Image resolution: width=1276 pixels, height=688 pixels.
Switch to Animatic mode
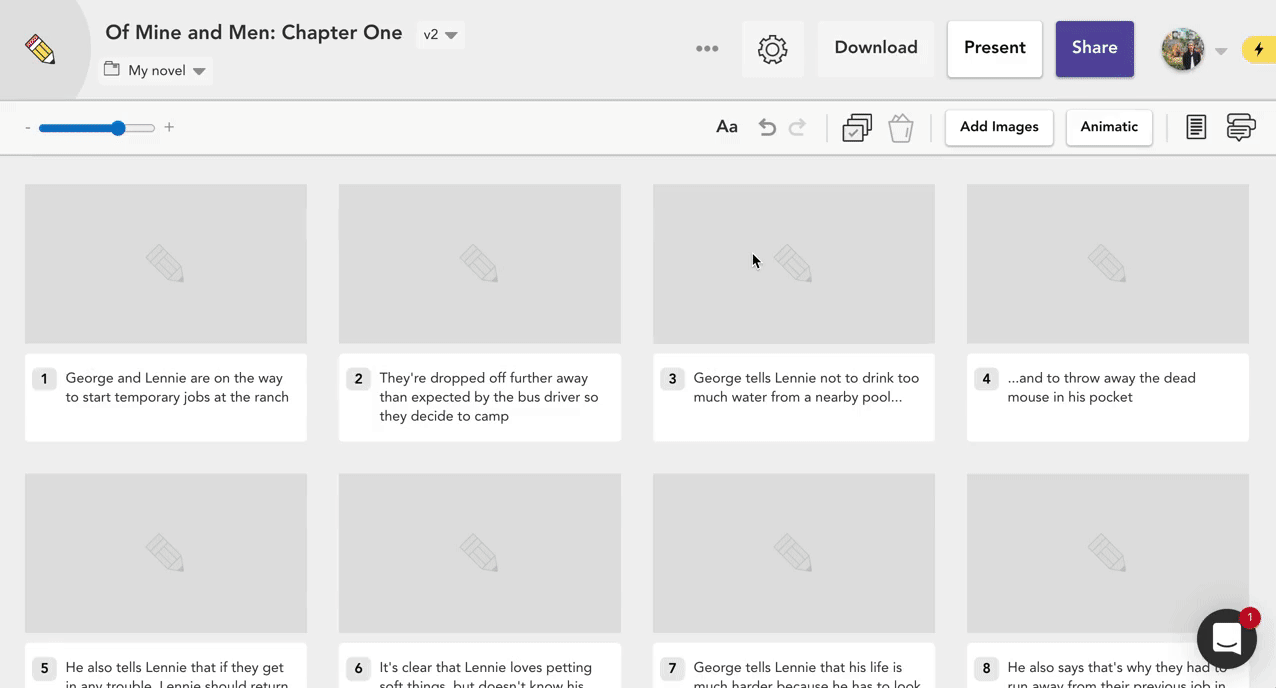(1109, 127)
